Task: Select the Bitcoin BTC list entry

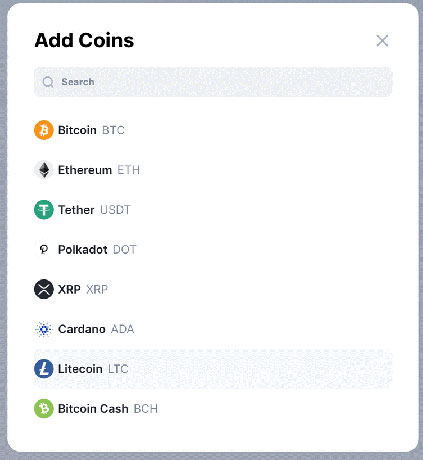Action: (x=213, y=130)
